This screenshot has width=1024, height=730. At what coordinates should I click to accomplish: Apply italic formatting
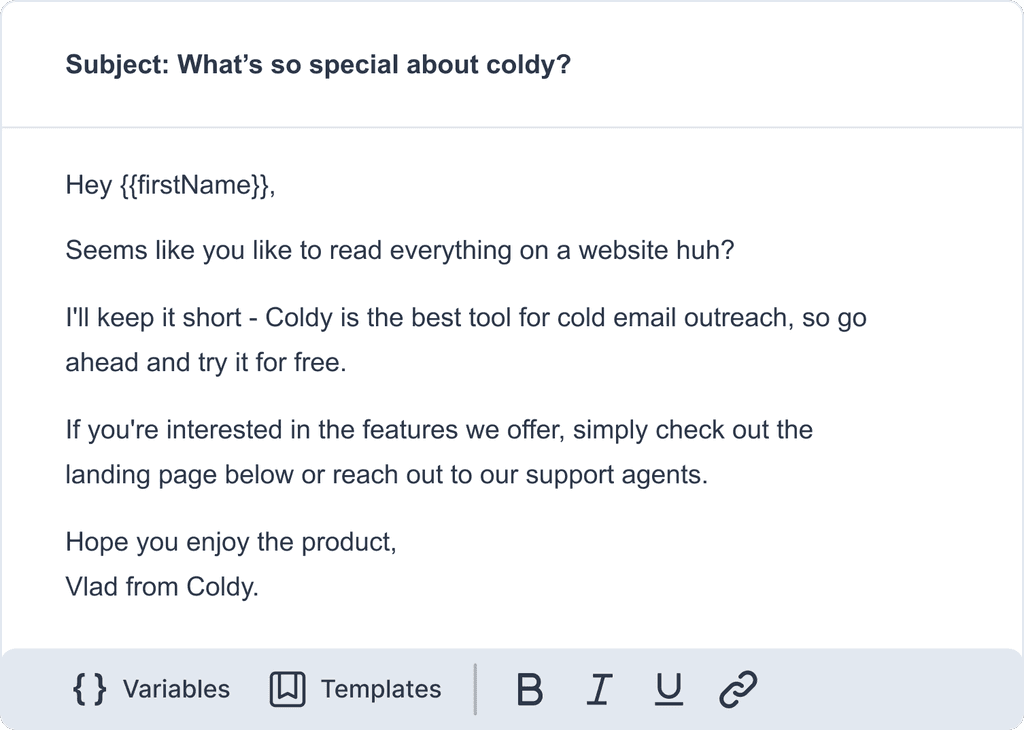[598, 689]
